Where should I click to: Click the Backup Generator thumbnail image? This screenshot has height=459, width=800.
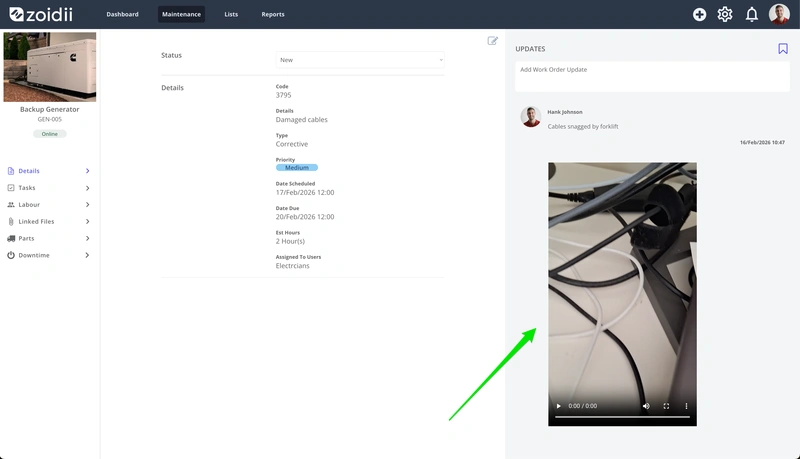[x=49, y=67]
